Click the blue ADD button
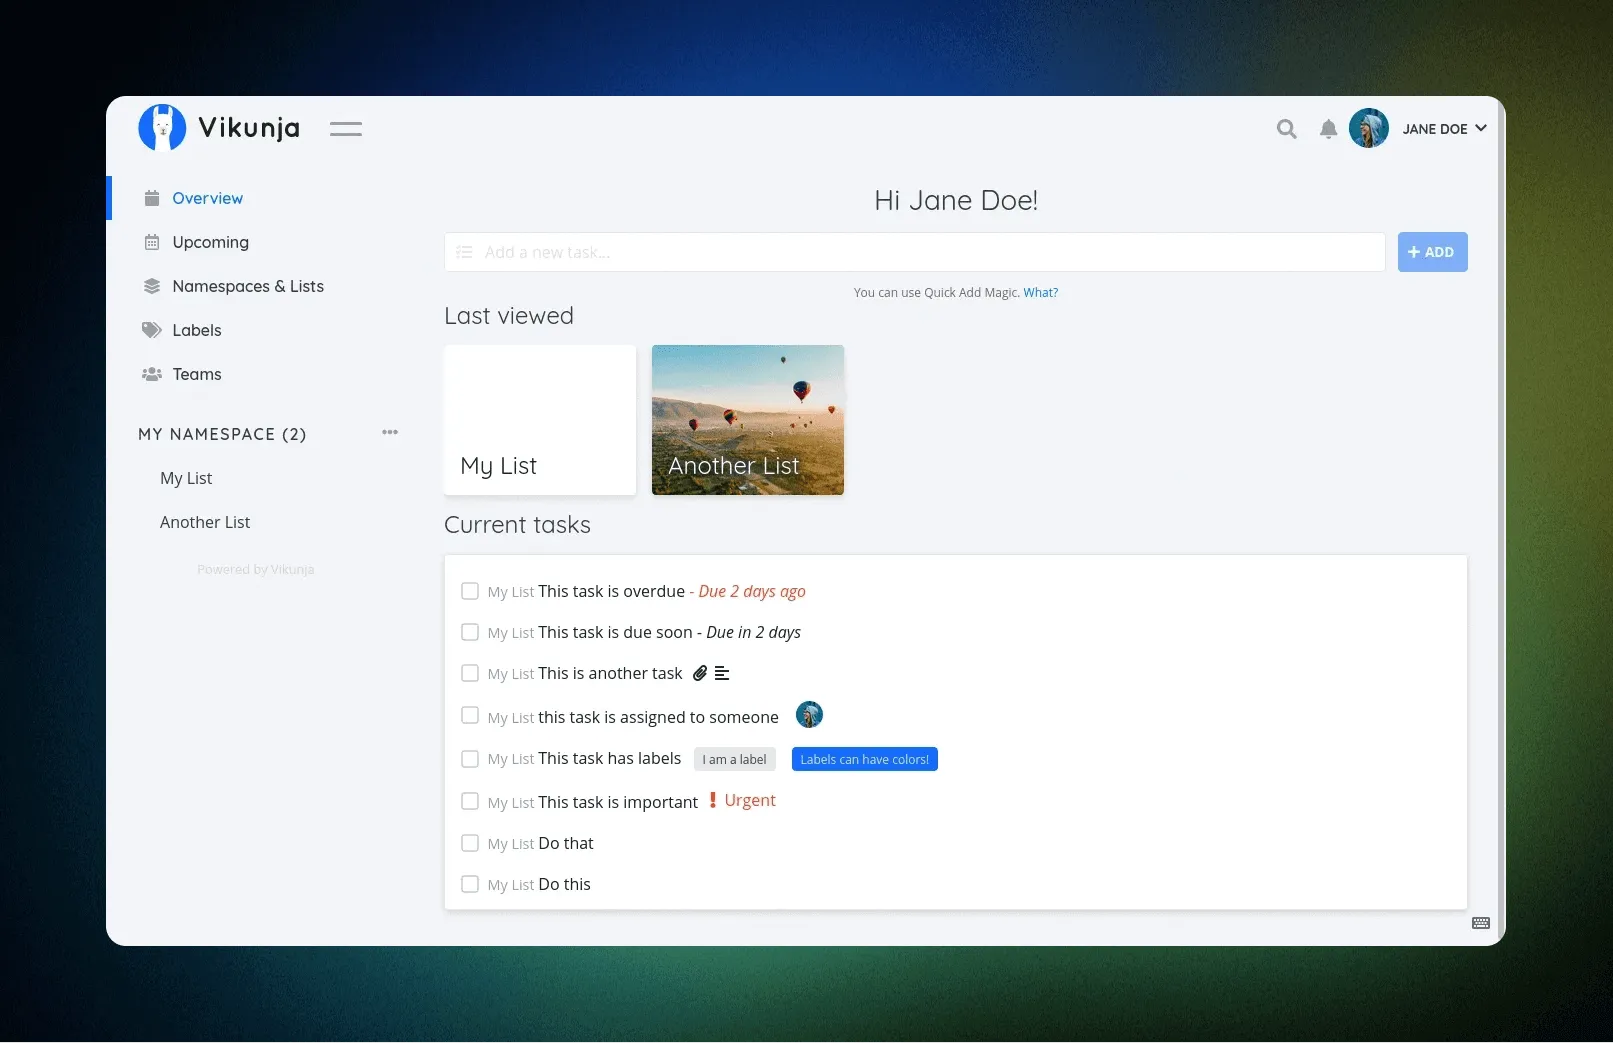Screen dimensions: 1613x1043 (x=1432, y=252)
